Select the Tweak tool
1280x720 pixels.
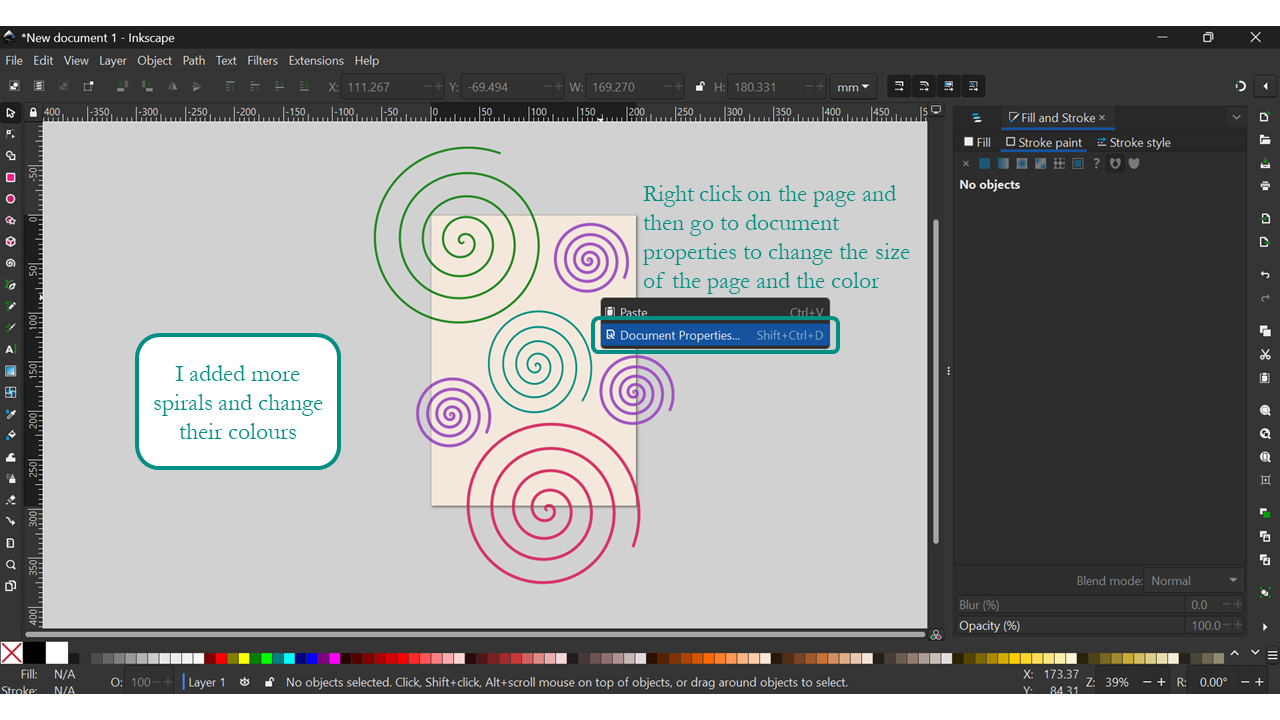[10, 457]
